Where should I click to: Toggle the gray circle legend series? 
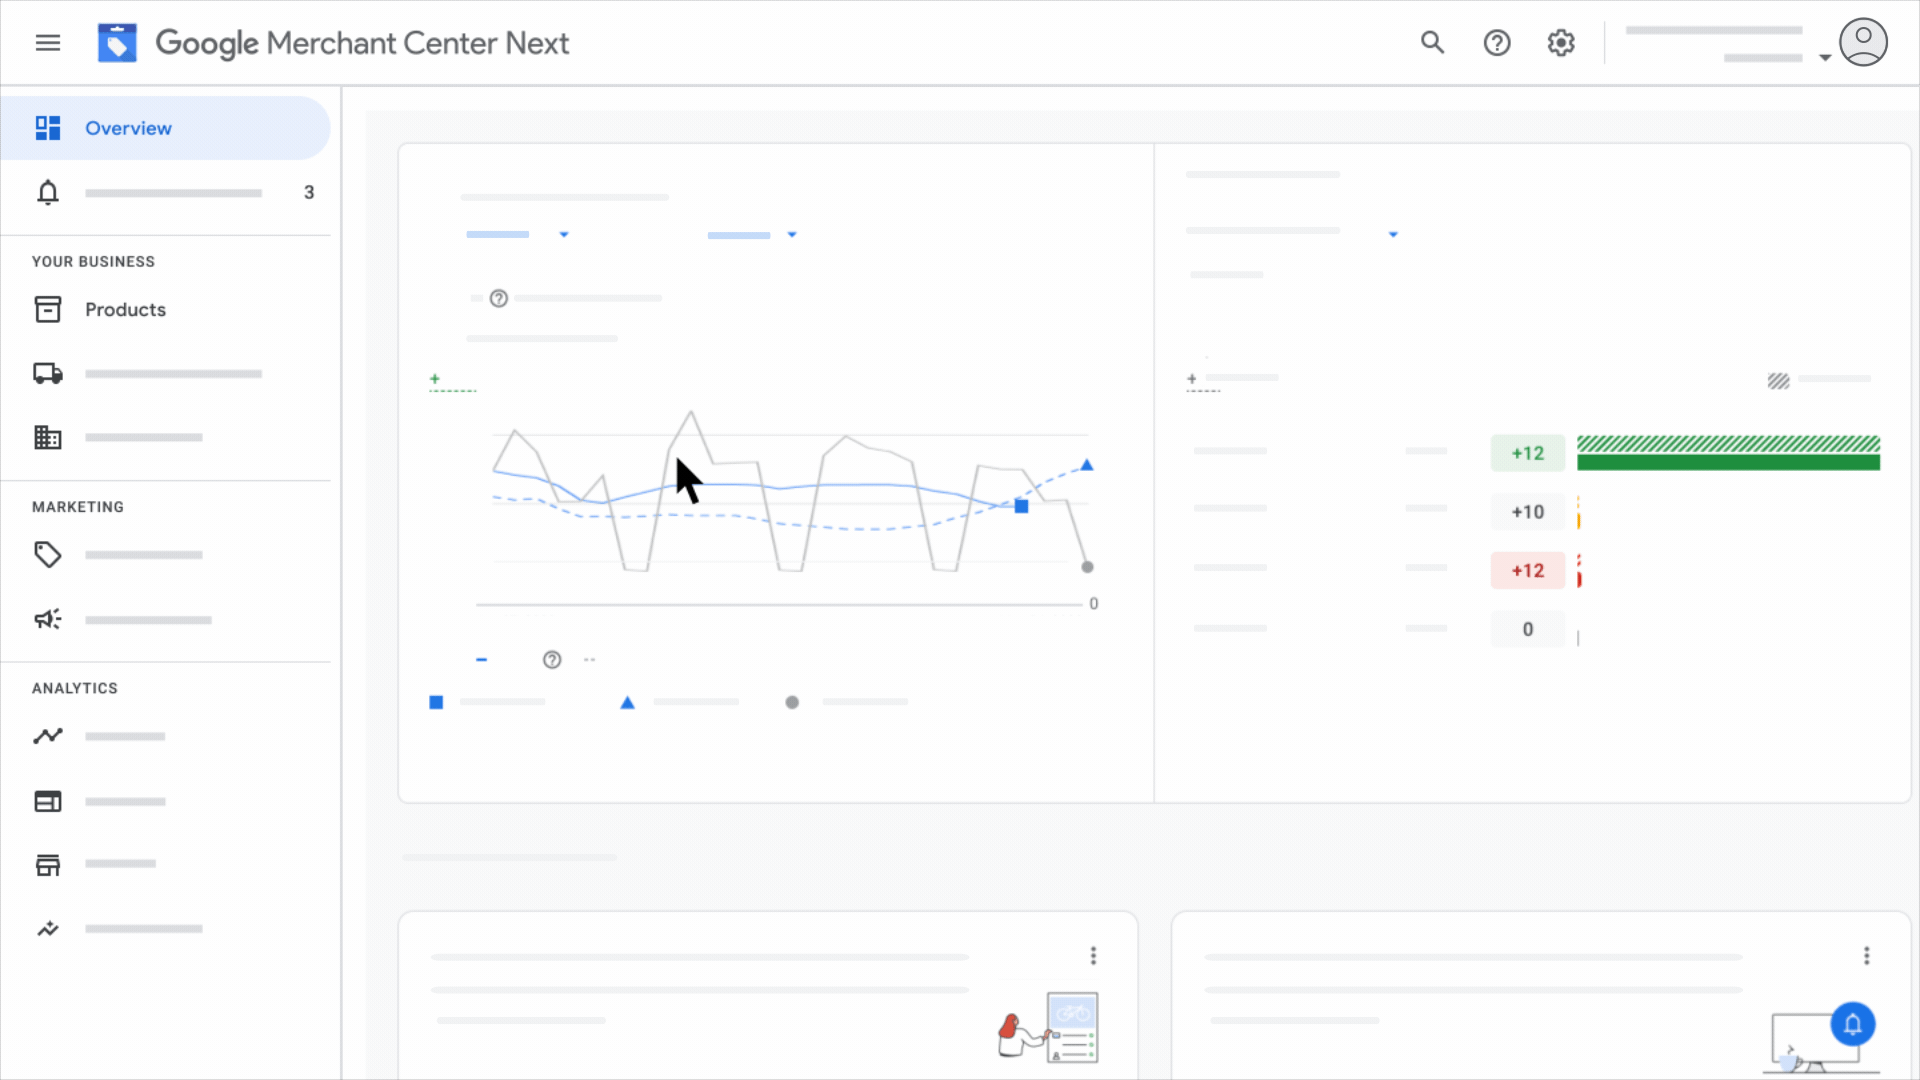[x=792, y=702]
